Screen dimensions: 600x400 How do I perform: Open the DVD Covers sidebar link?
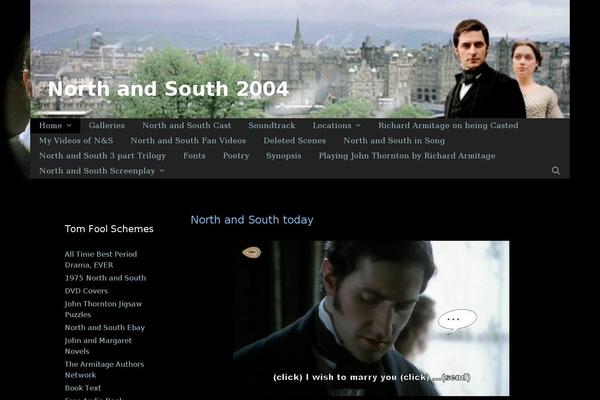click(x=86, y=291)
